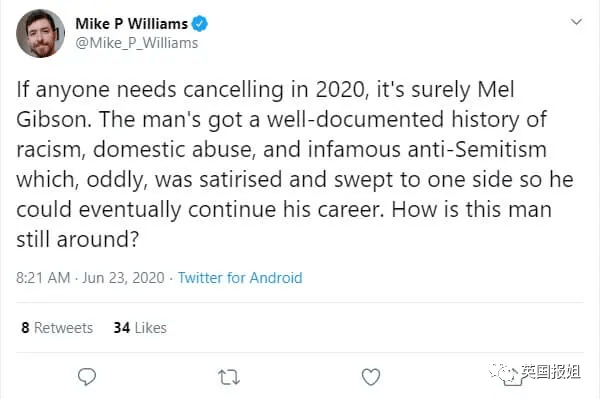View the 34 Likes list
600x399 pixels.
click(140, 328)
